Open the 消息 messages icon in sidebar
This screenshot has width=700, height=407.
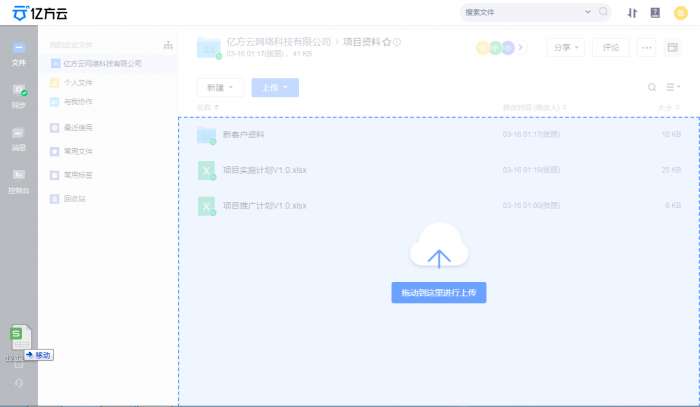[18, 138]
